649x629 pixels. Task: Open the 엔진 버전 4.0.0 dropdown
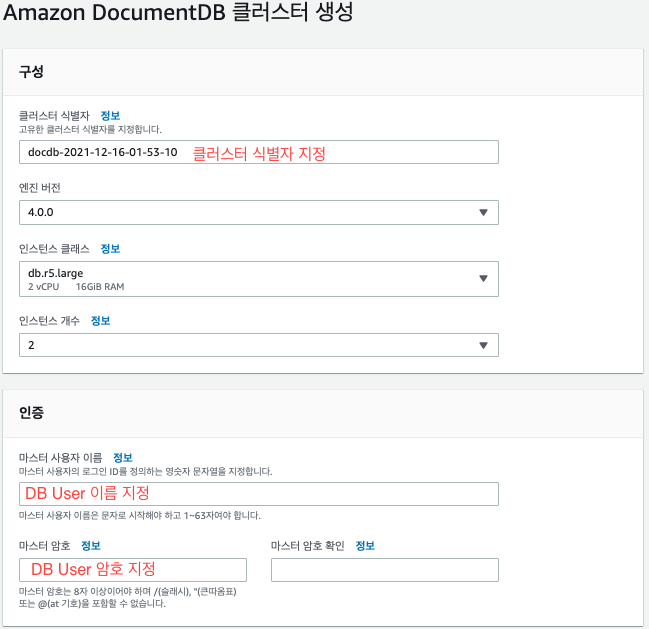coord(259,212)
